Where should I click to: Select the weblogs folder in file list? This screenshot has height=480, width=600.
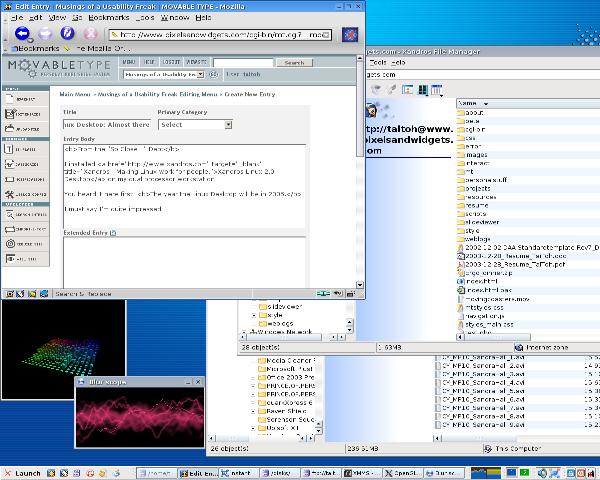pyautogui.click(x=474, y=239)
